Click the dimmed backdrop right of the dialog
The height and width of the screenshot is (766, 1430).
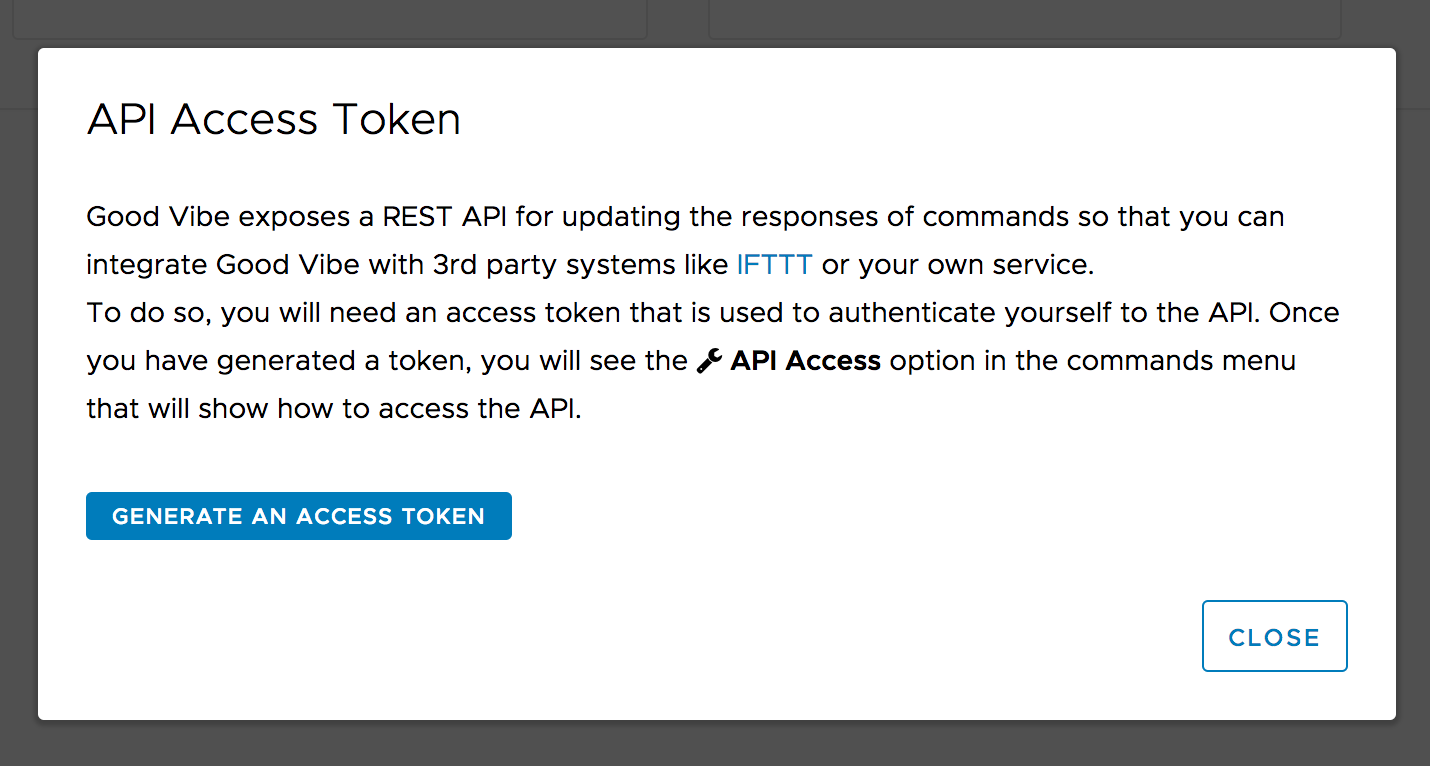coord(1413,400)
